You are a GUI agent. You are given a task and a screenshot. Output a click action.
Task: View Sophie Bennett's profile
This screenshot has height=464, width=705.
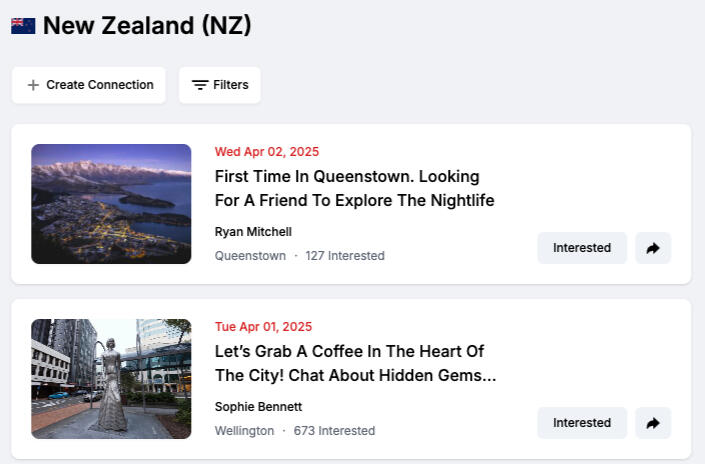(258, 407)
